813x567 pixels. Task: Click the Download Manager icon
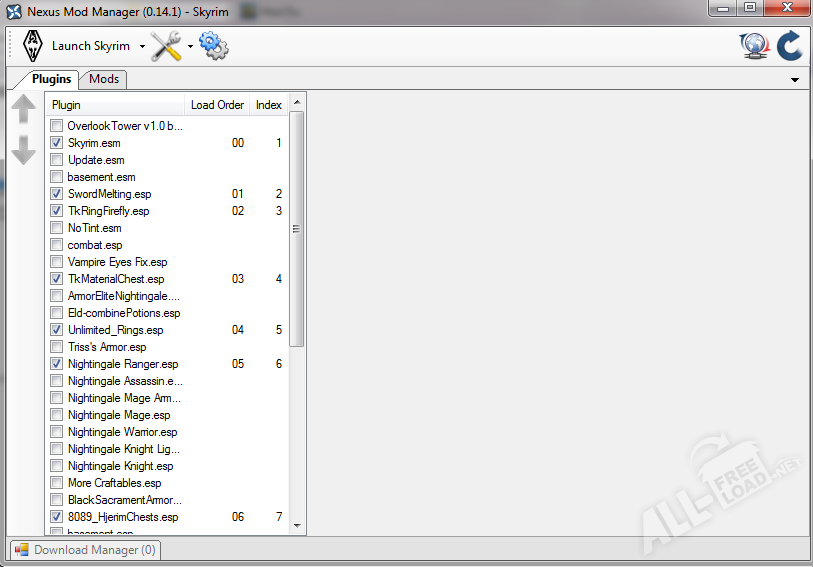[x=22, y=550]
